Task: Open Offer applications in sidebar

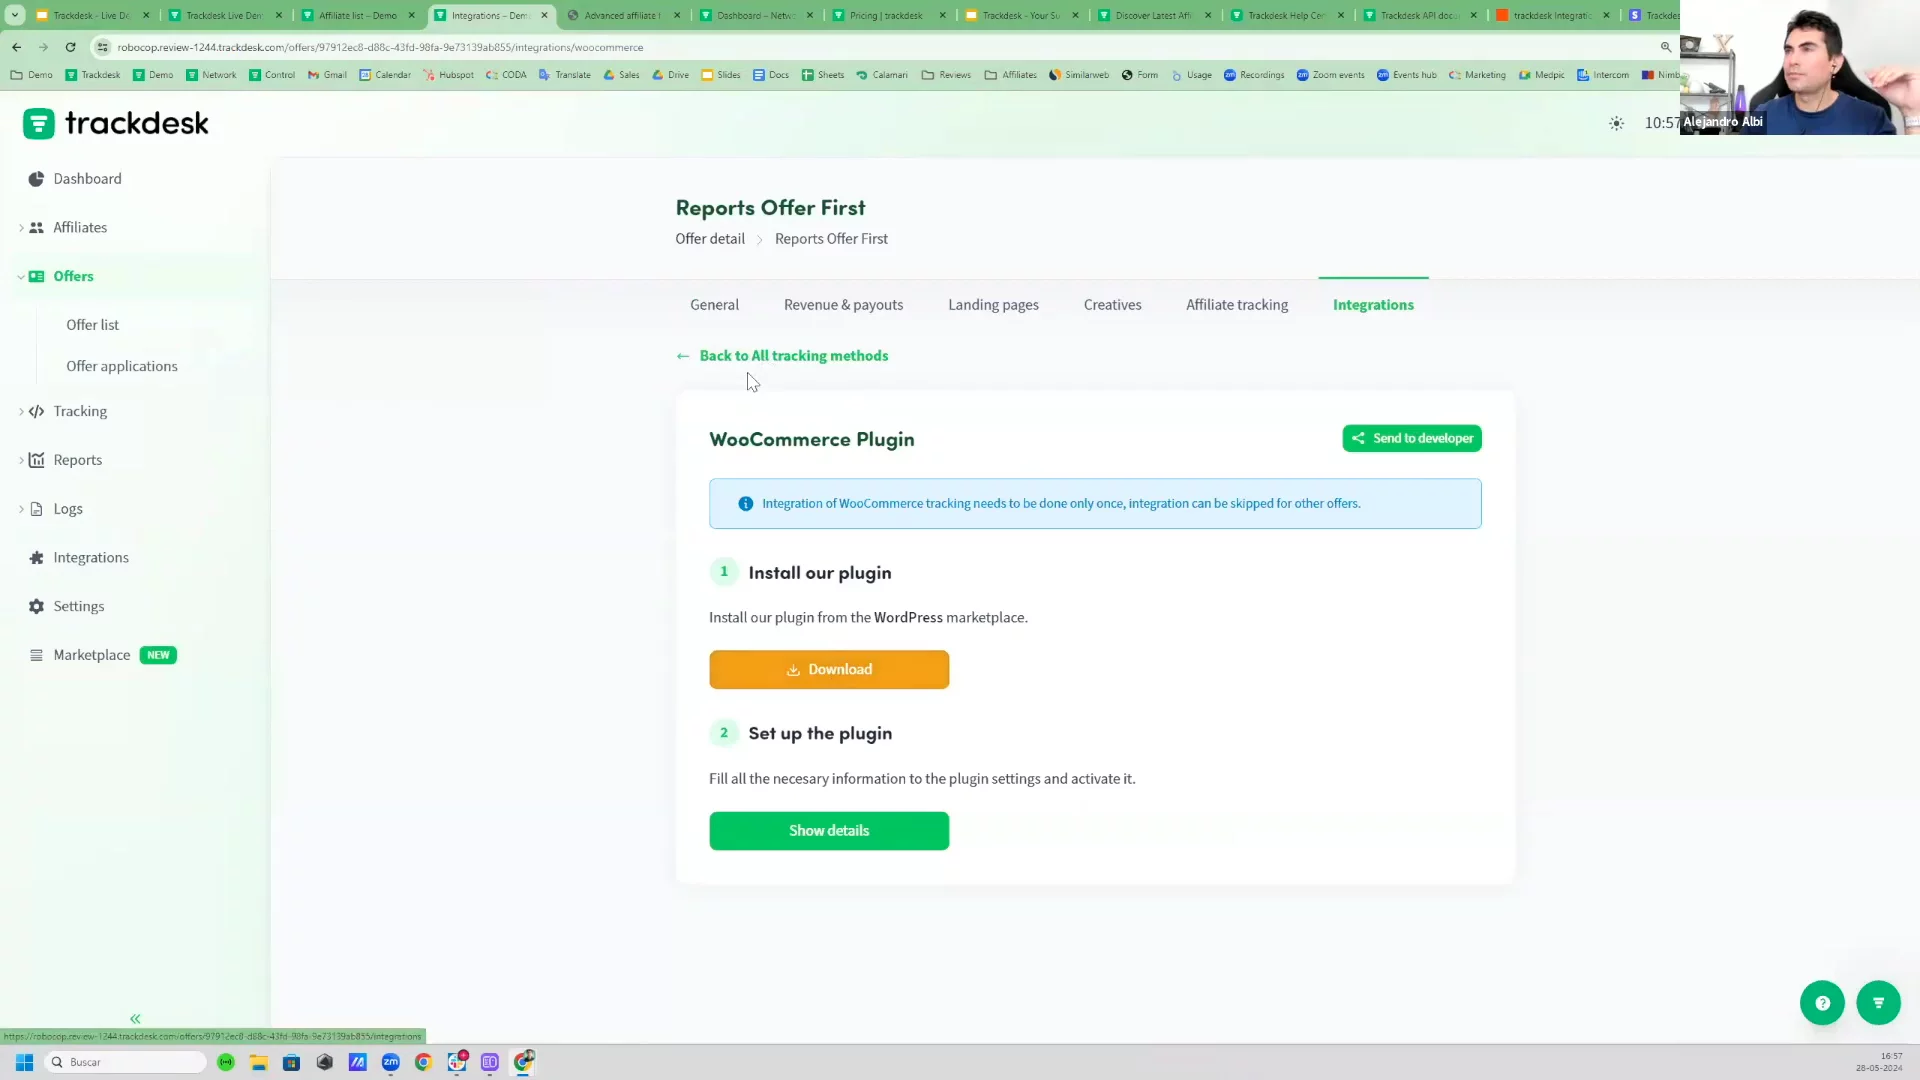Action: click(122, 367)
